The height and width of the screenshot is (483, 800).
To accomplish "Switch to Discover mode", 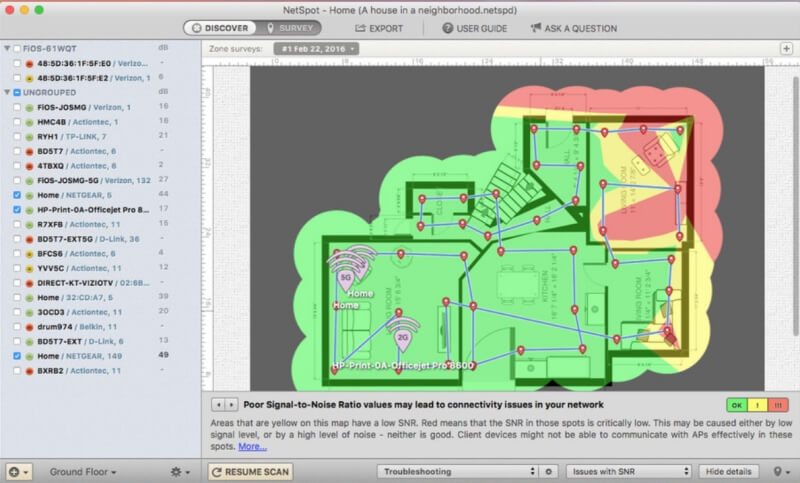I will (x=220, y=28).
